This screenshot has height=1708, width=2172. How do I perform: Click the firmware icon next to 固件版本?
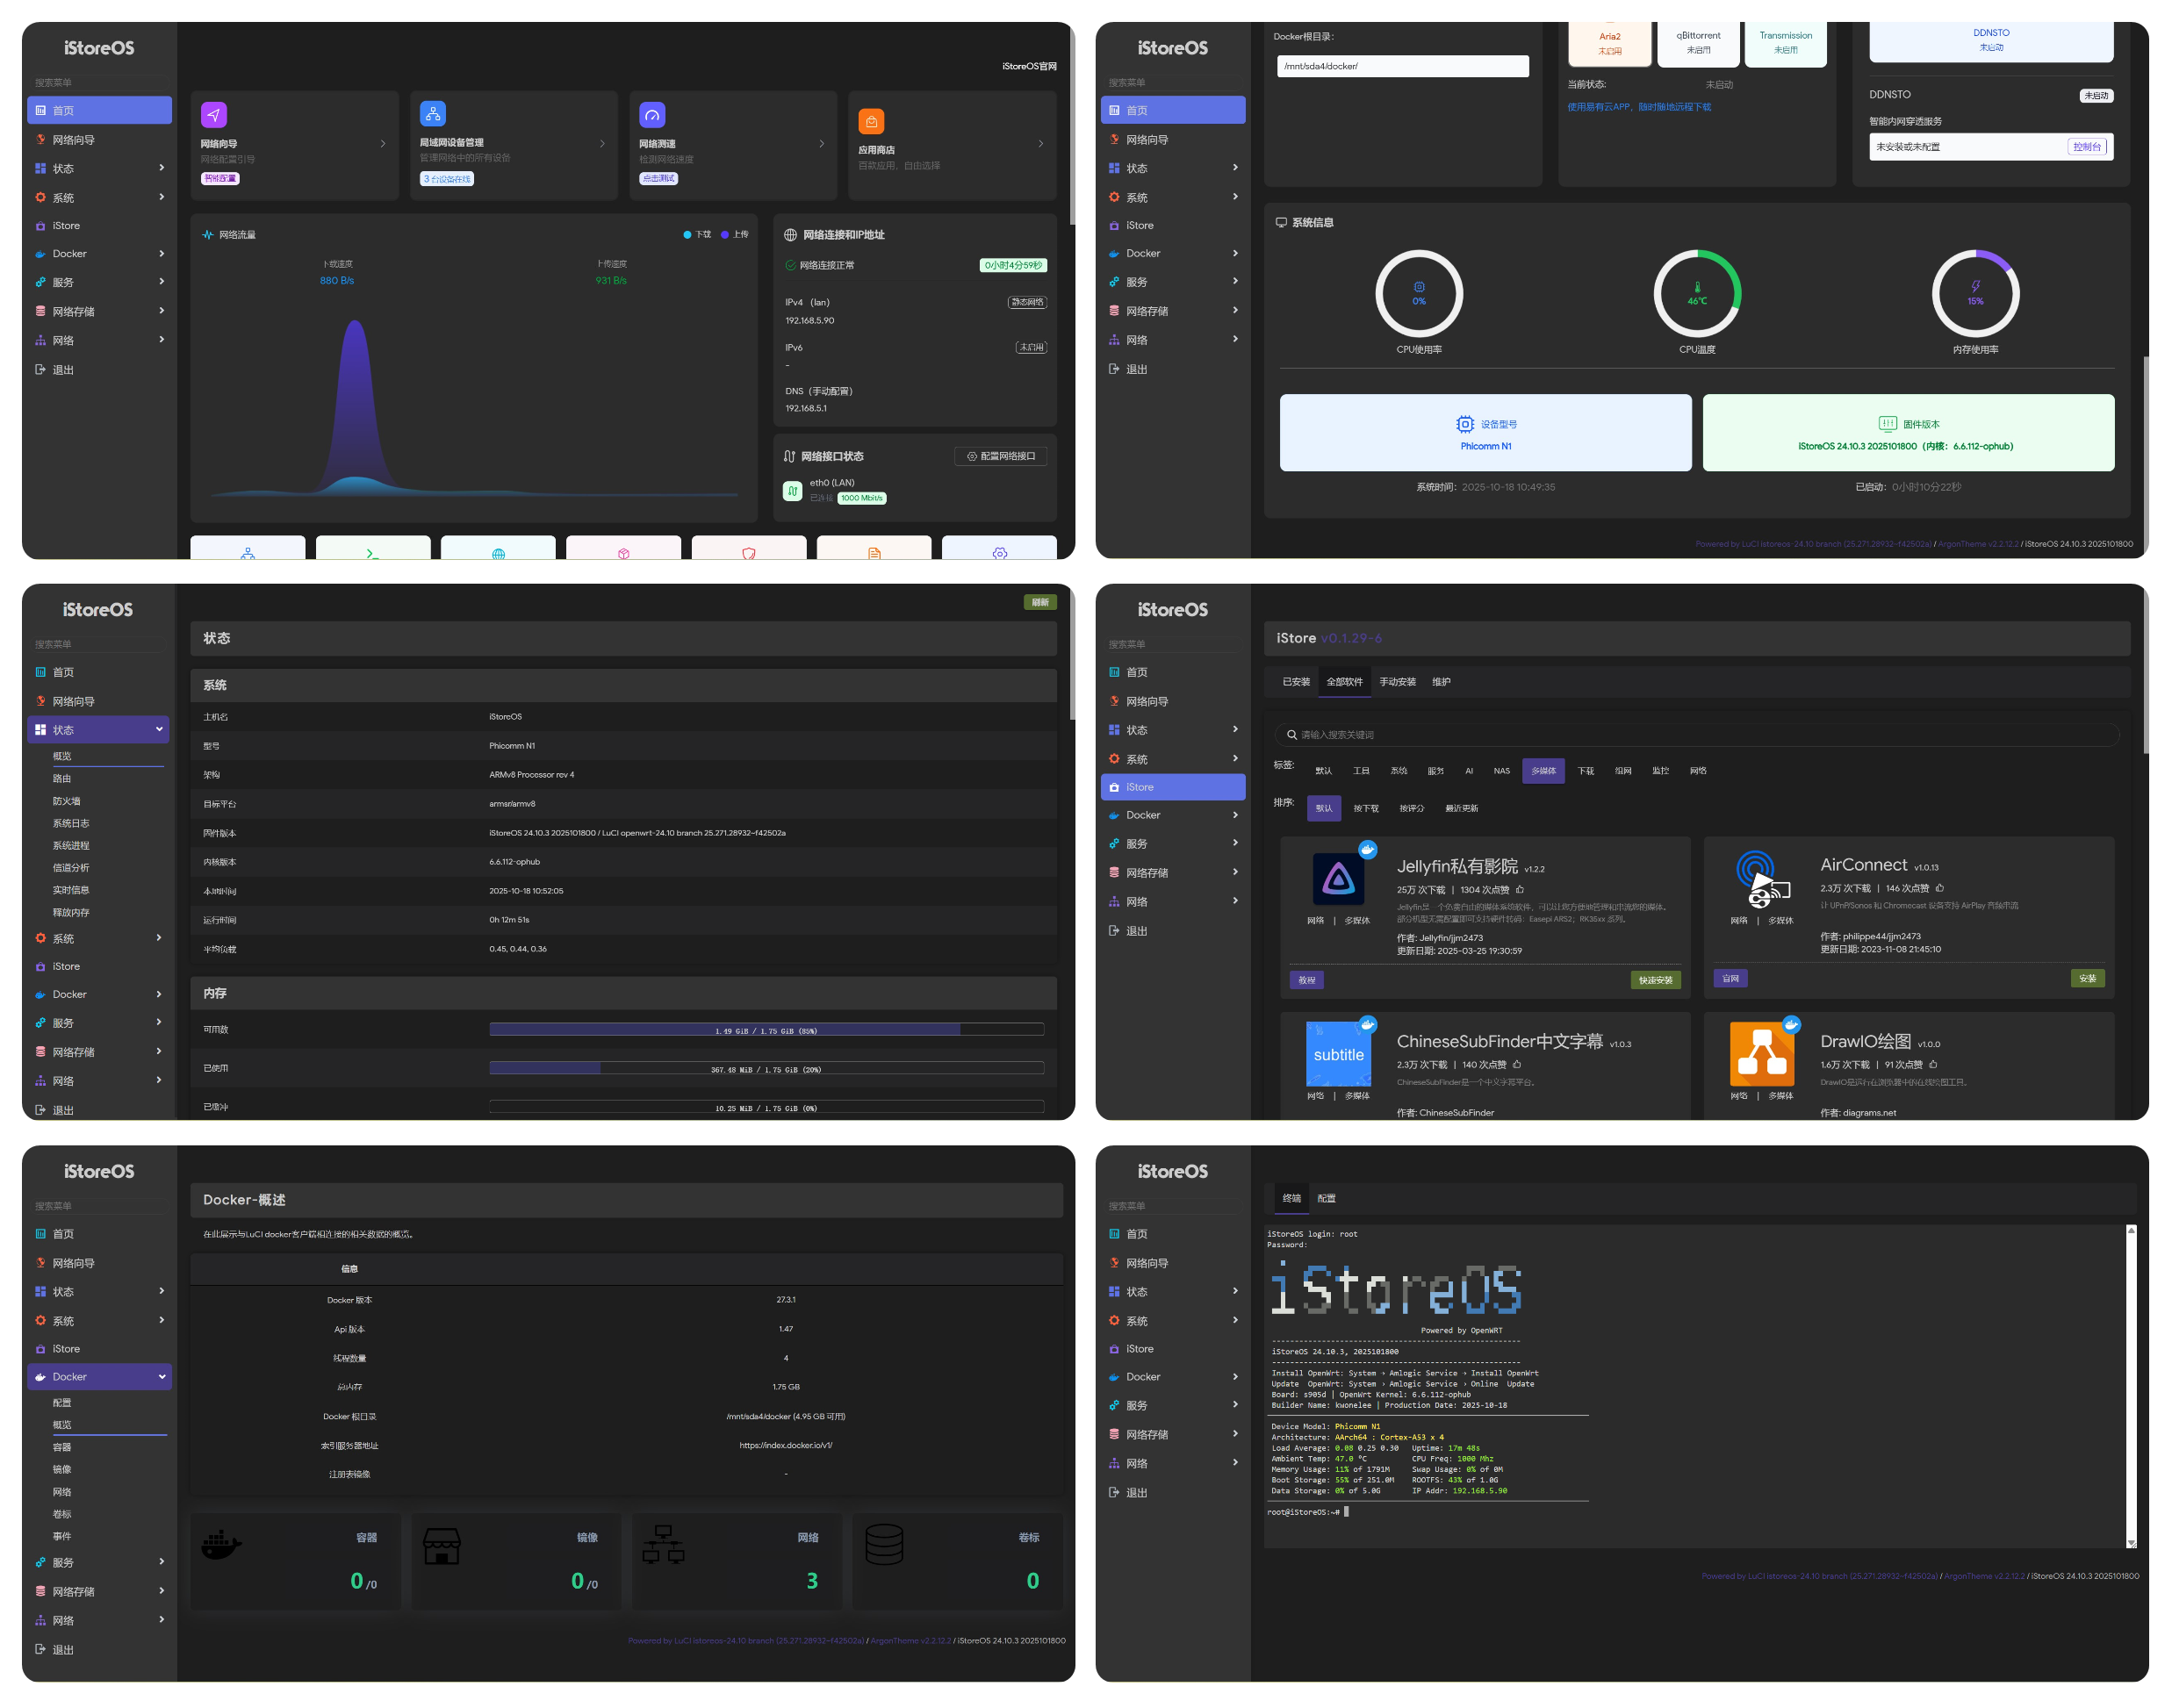tap(1888, 423)
